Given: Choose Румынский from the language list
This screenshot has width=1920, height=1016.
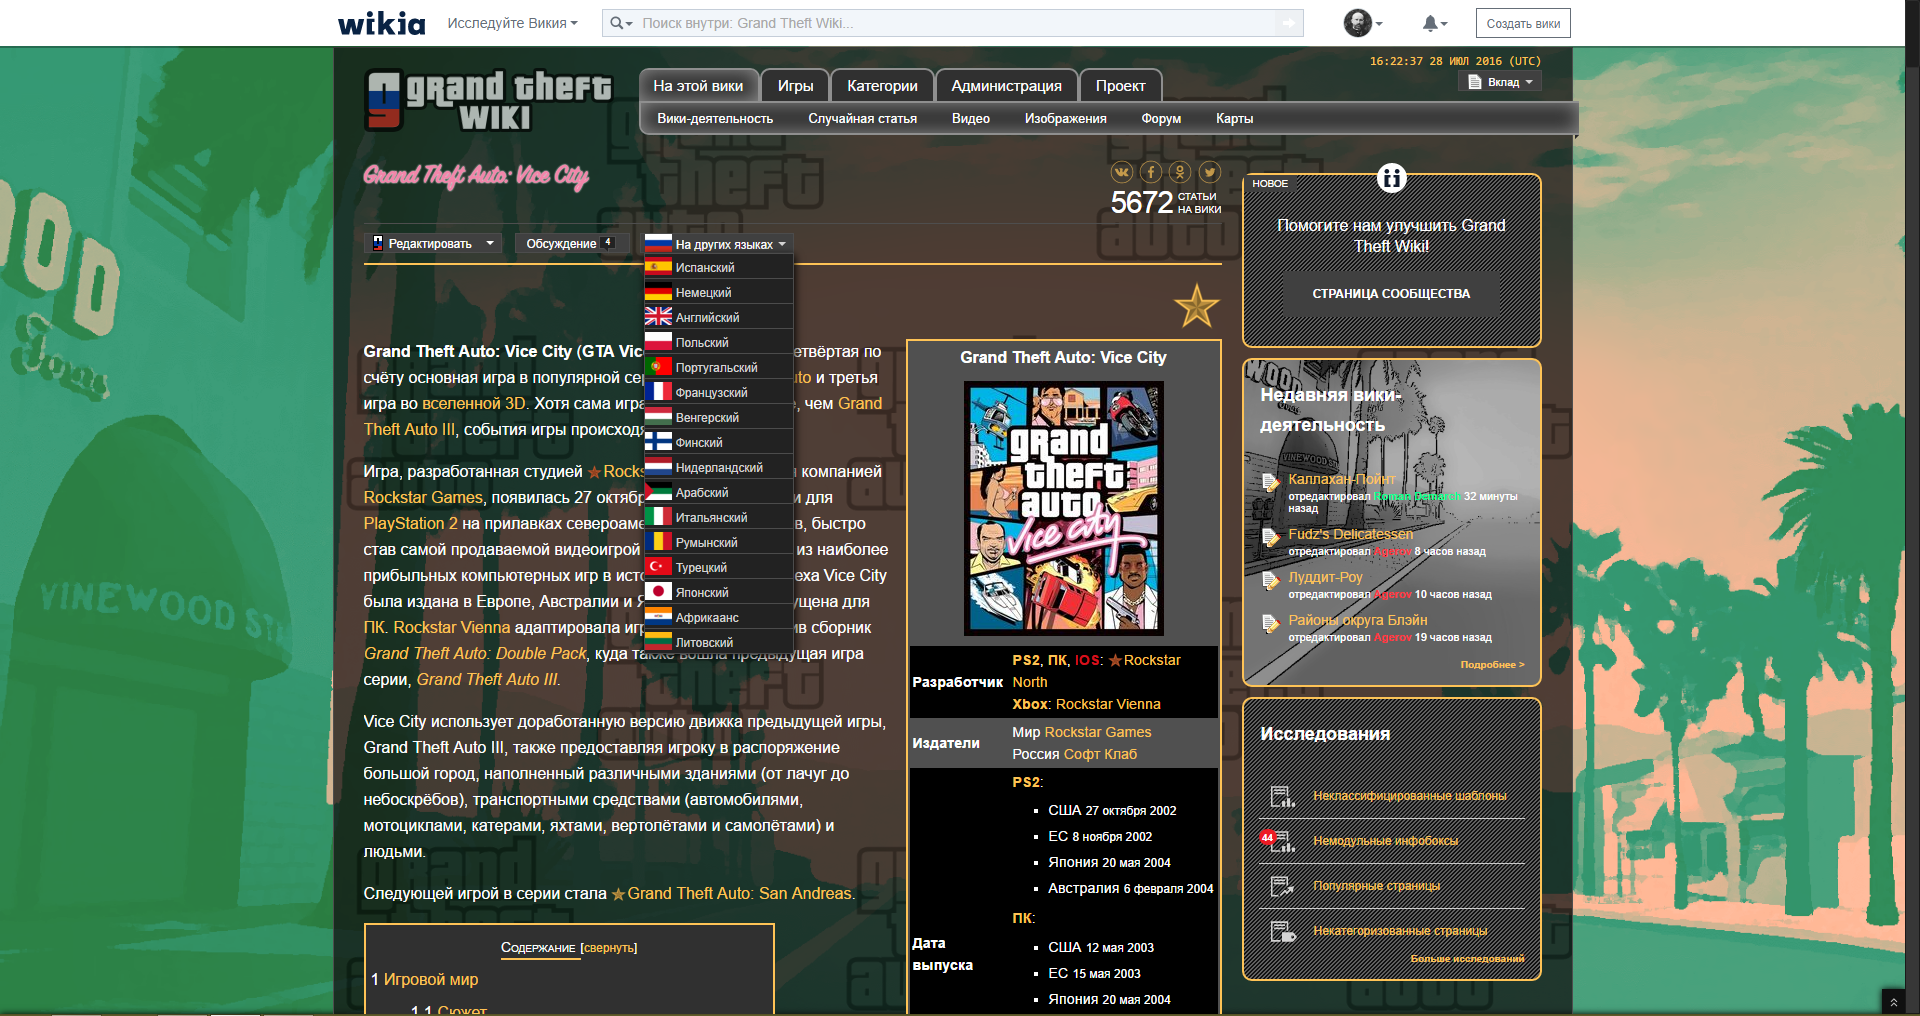Looking at the screenshot, I should tap(718, 542).
